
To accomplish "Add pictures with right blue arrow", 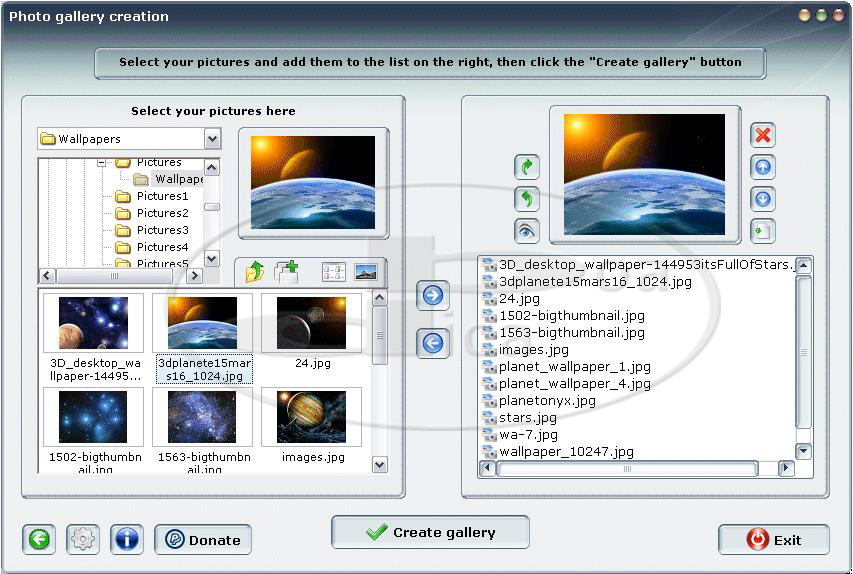I will click(433, 295).
